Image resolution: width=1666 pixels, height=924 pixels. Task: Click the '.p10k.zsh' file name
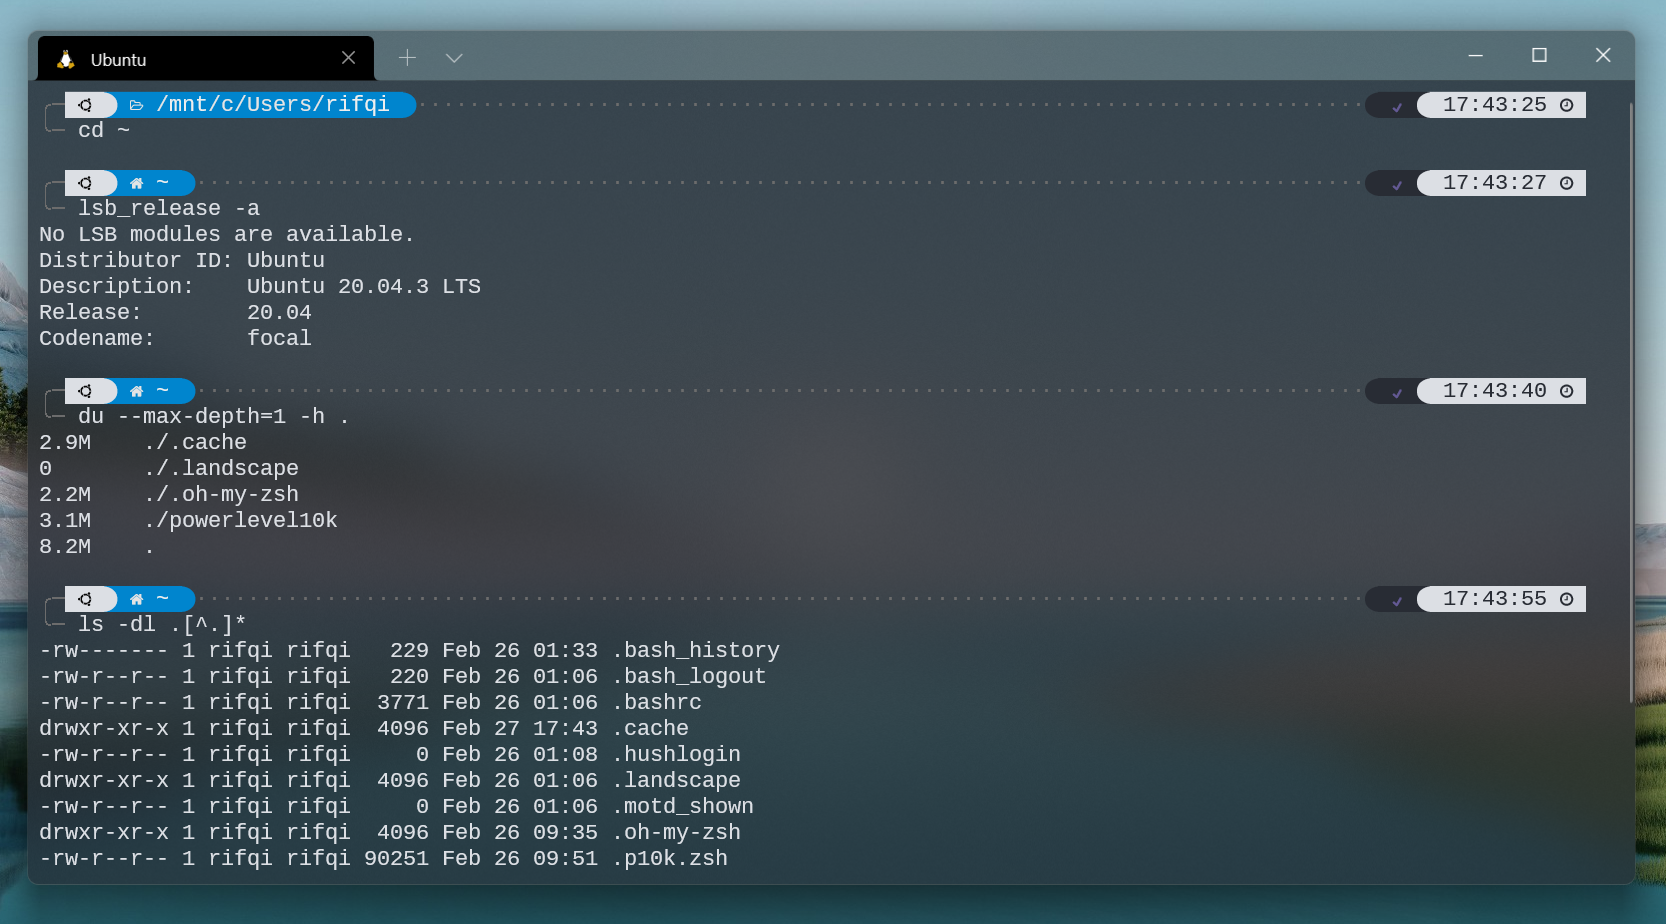tap(670, 858)
